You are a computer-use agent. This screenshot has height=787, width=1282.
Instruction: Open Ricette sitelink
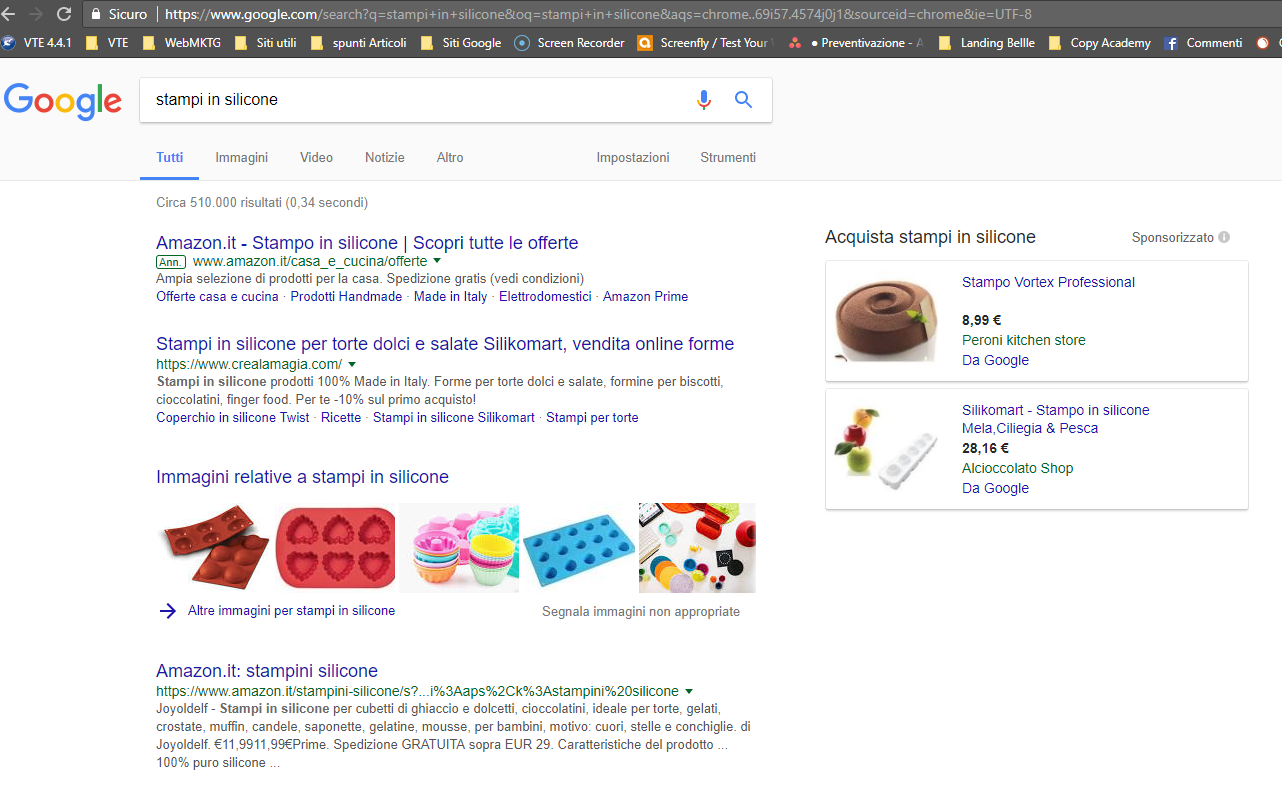(341, 418)
